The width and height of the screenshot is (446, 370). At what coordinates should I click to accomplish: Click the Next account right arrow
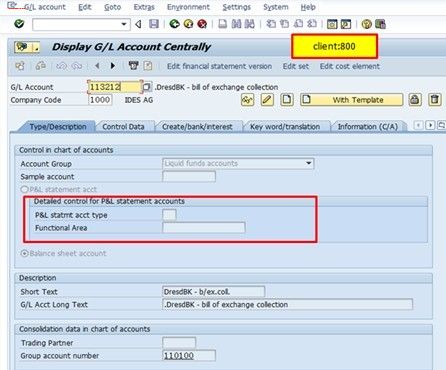tap(113, 66)
